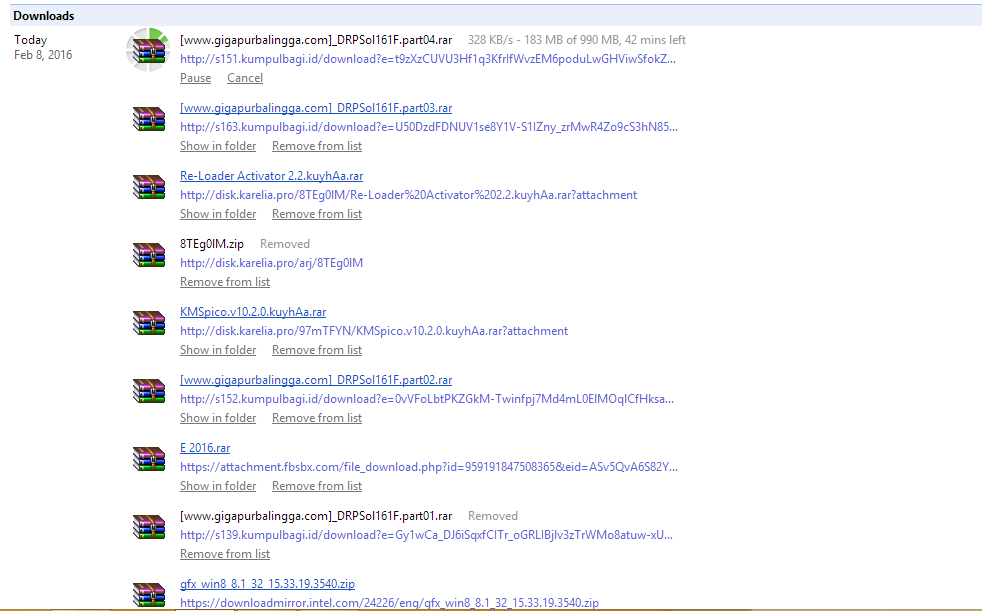The image size is (982, 611).
Task: Open the s163.kumpulbagi.id source URL
Action: point(429,126)
